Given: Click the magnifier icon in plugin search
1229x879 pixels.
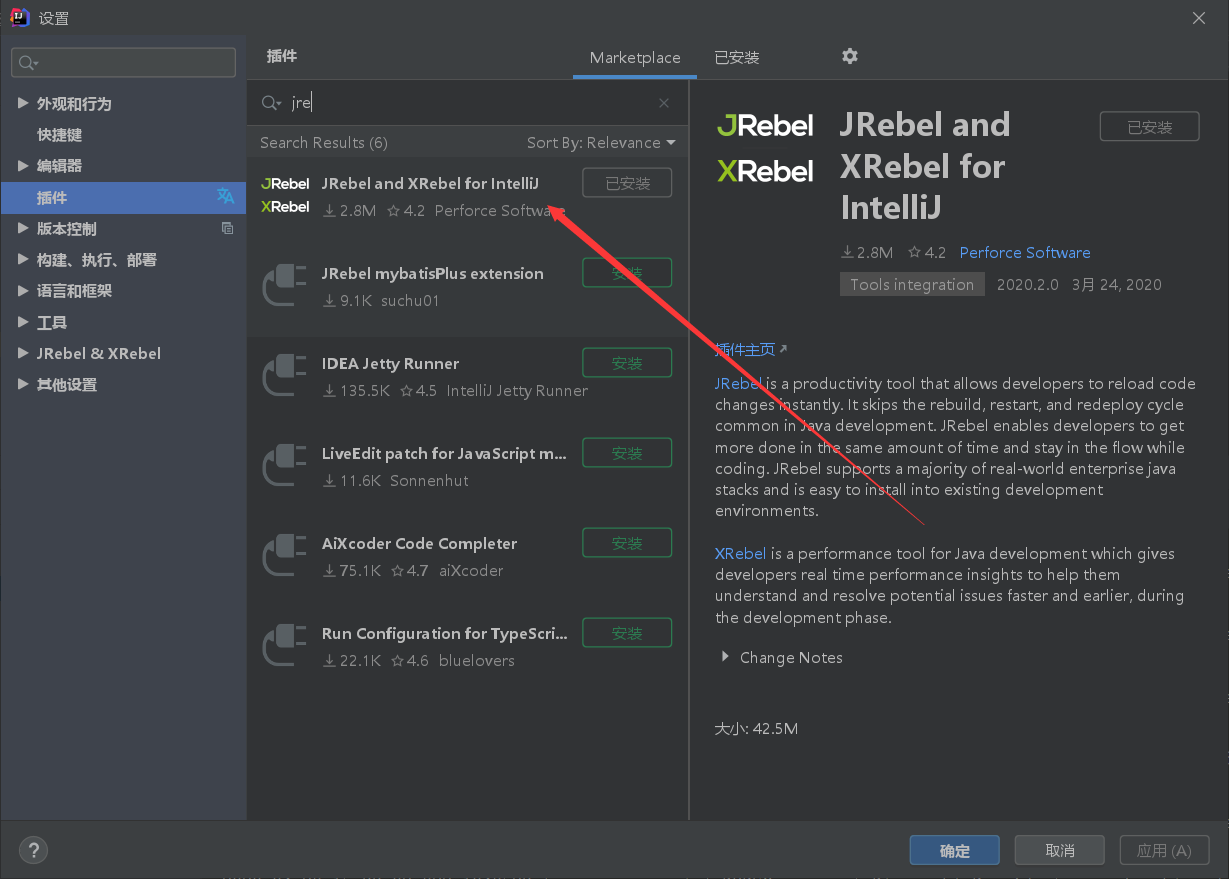Looking at the screenshot, I should 270,103.
